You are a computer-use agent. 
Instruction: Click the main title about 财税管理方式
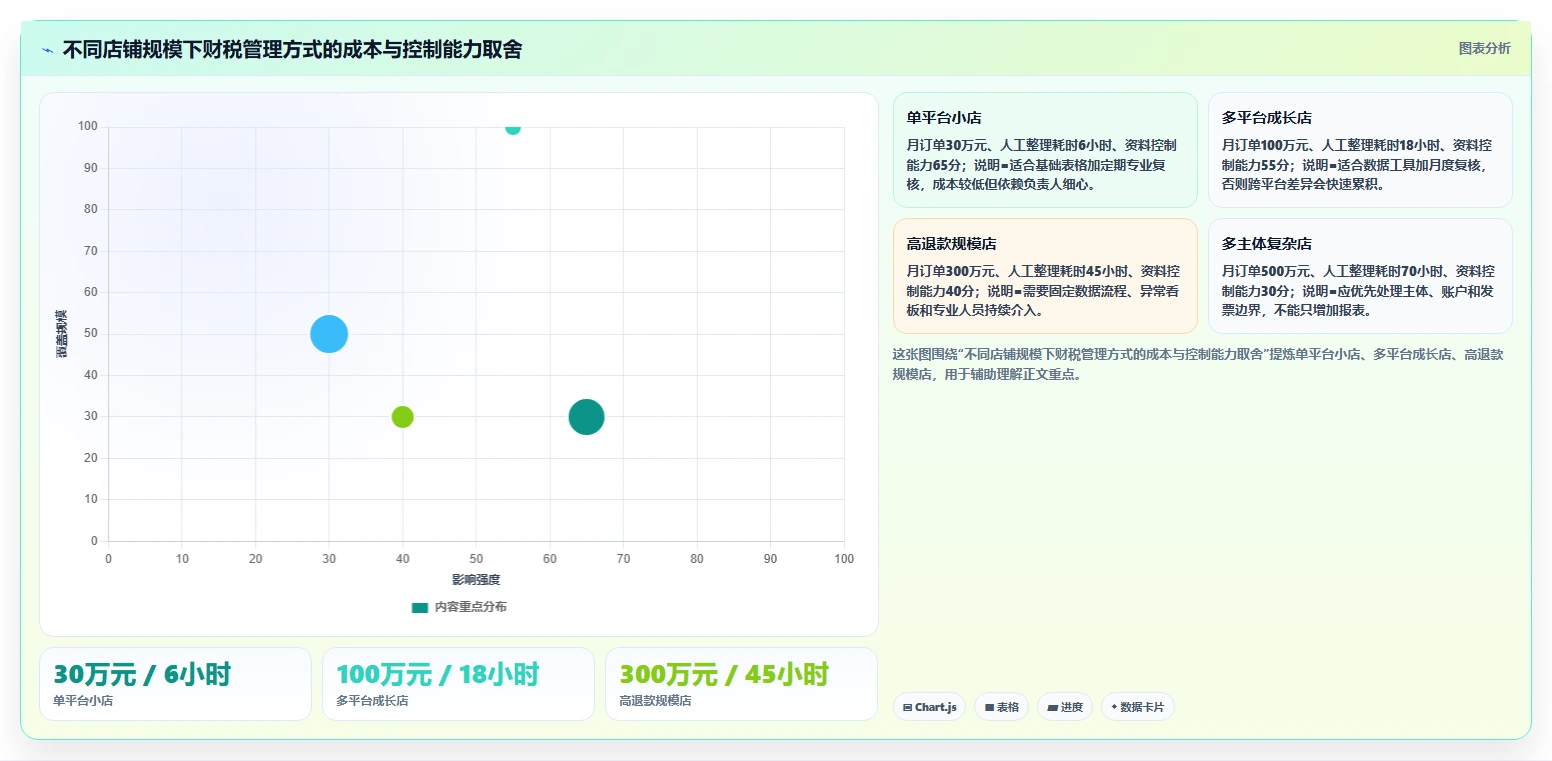tap(292, 50)
